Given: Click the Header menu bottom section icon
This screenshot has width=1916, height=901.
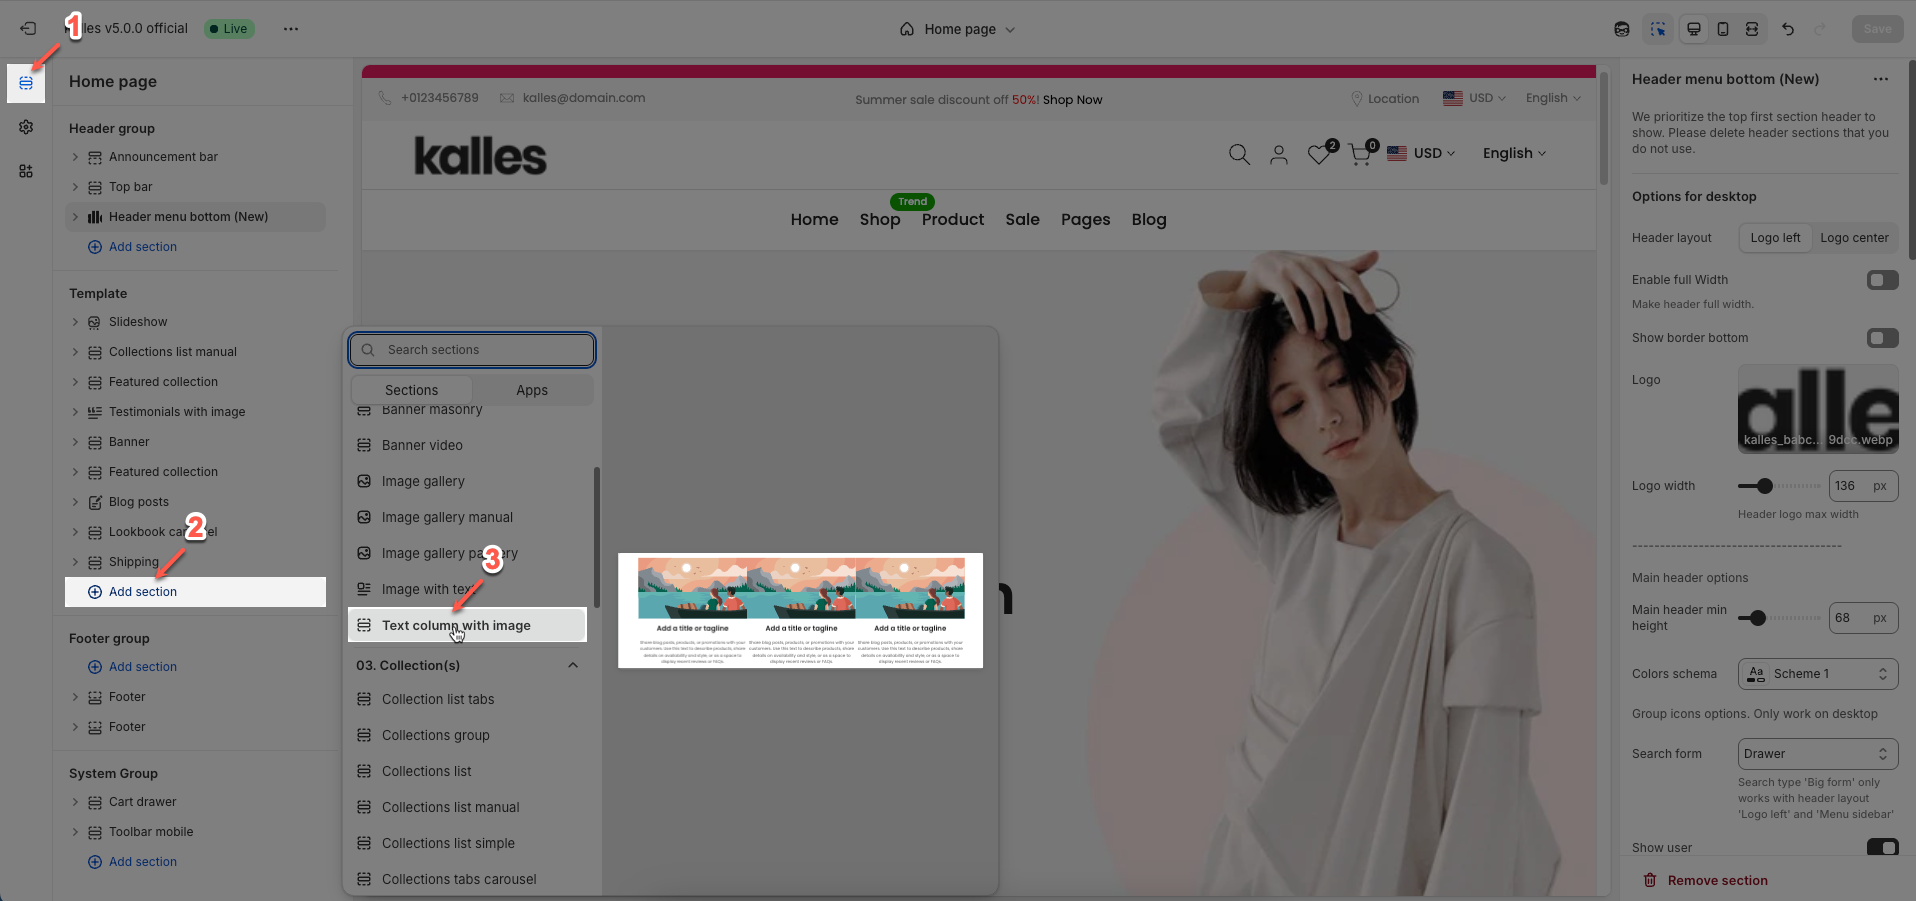Looking at the screenshot, I should 95,217.
